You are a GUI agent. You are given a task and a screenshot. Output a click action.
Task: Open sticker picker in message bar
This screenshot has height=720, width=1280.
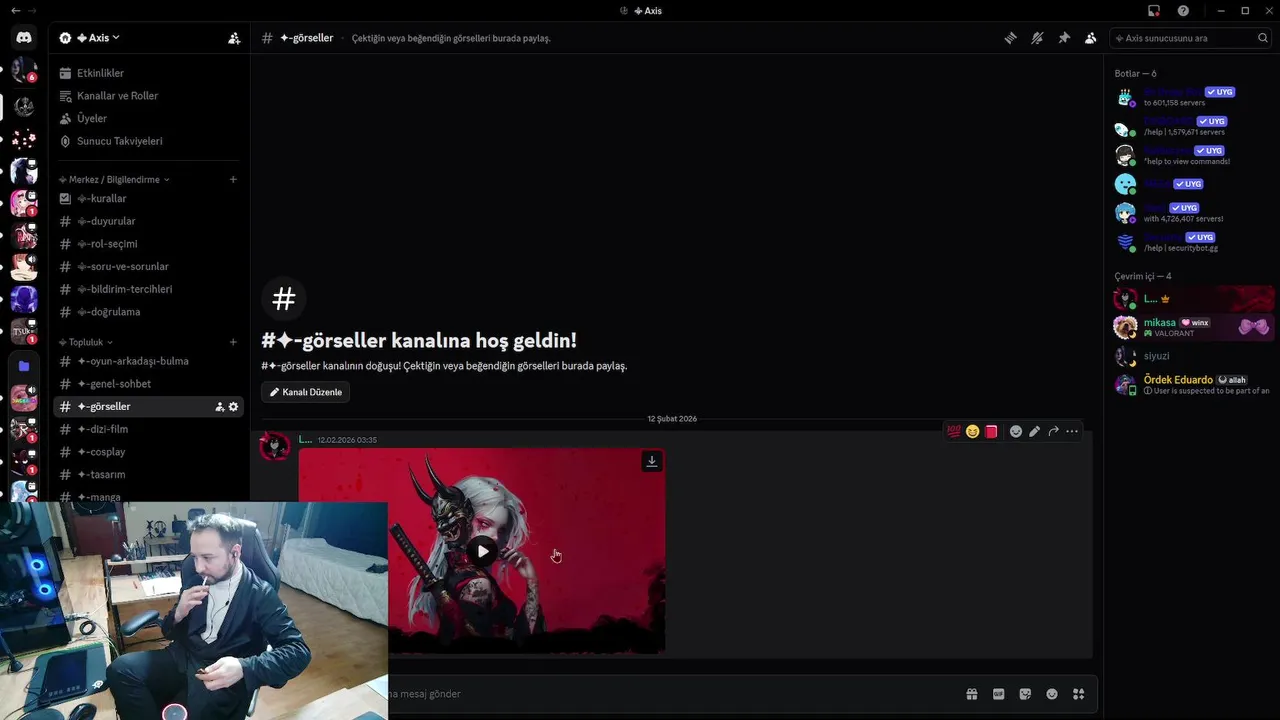coord(1025,694)
